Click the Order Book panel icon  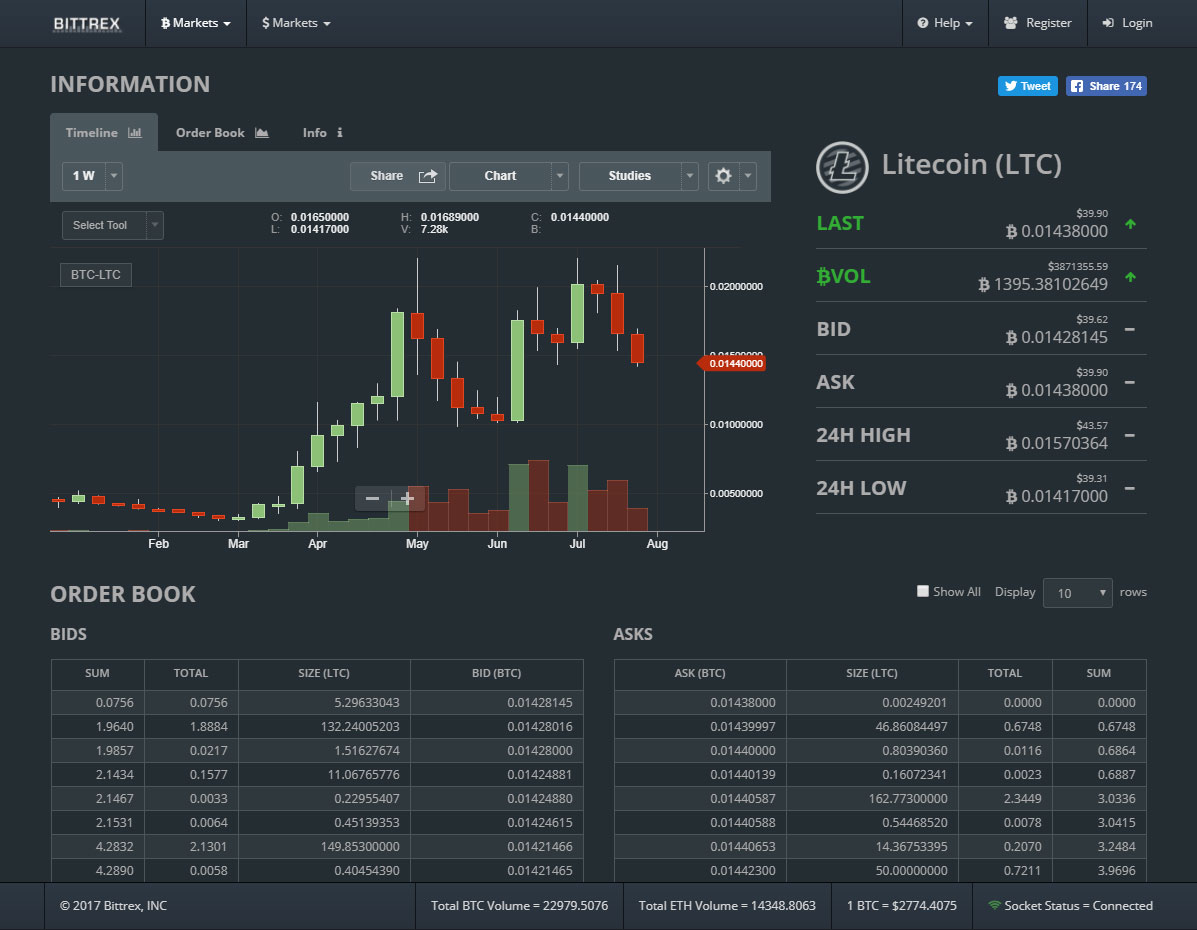click(x=261, y=131)
